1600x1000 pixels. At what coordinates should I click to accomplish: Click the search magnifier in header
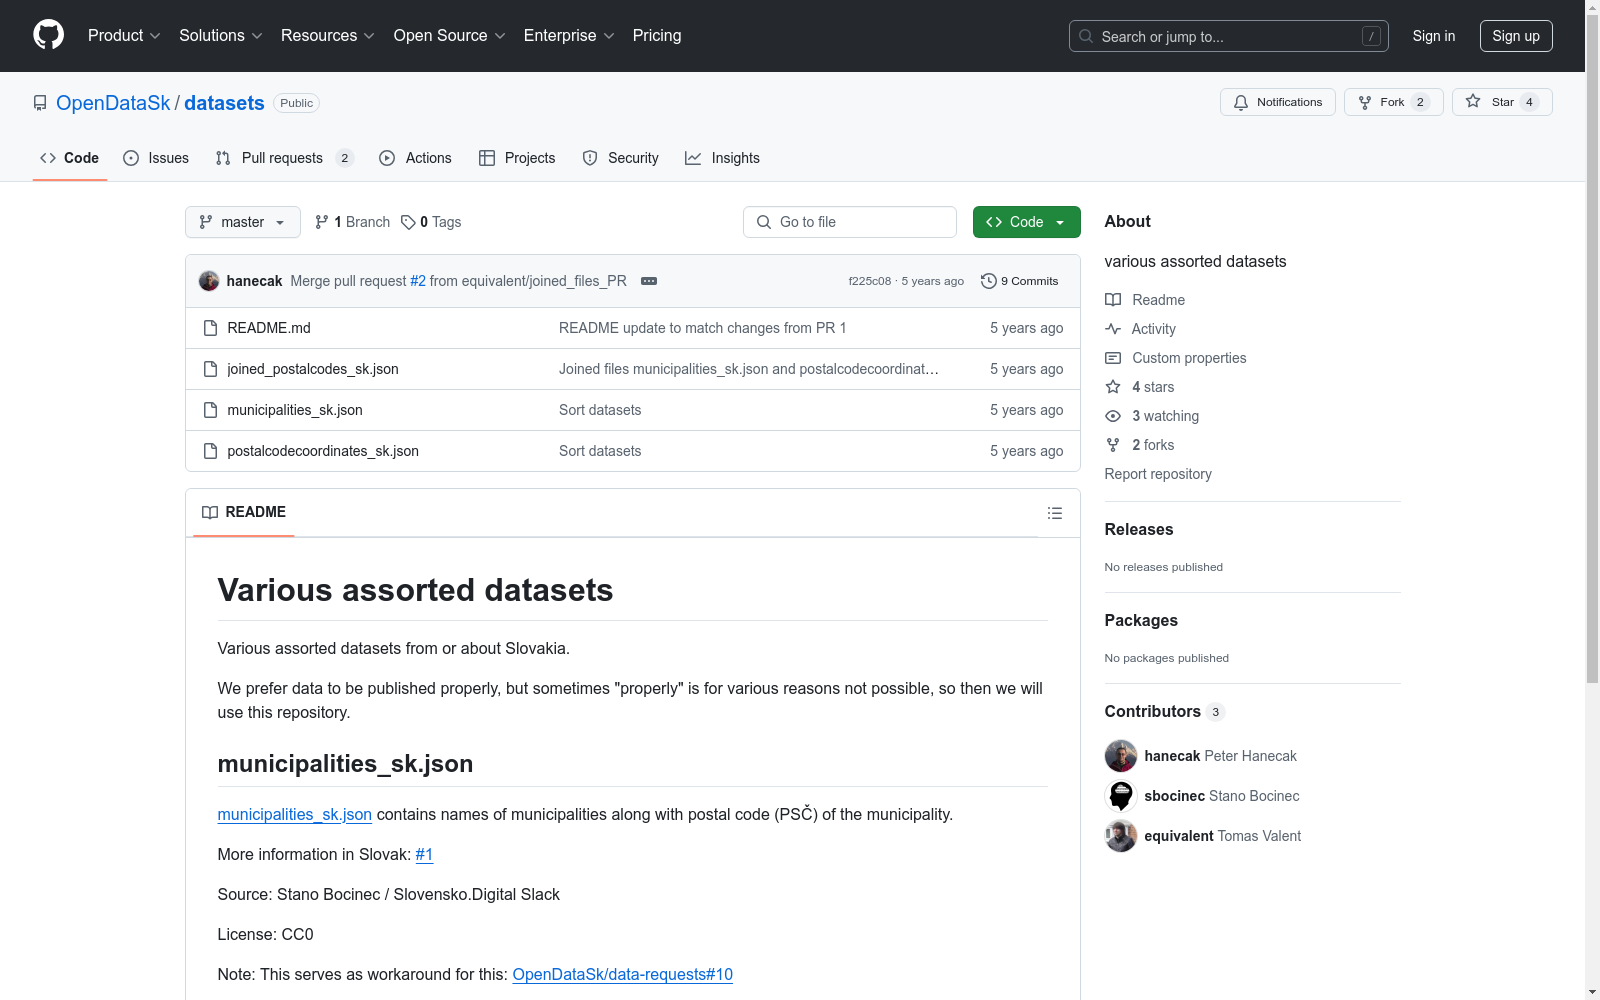click(x=1086, y=36)
